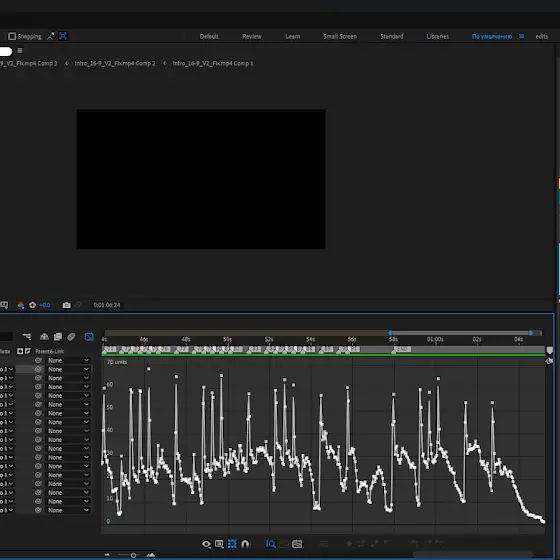
Task: Toggle the blue Graph Editor button
Action: [89, 336]
